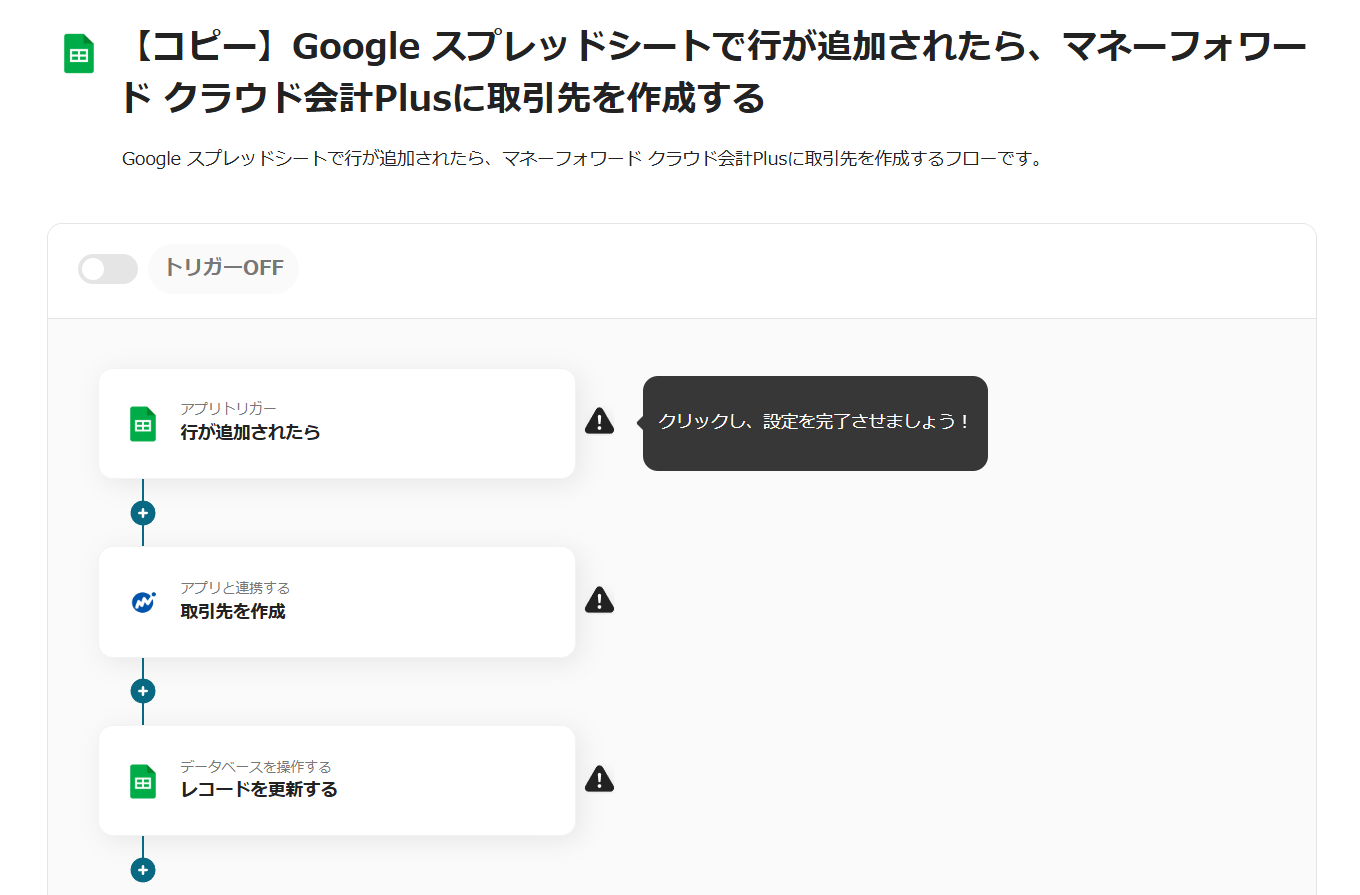Click the warning icon next to 取引先を作成

click(x=599, y=600)
